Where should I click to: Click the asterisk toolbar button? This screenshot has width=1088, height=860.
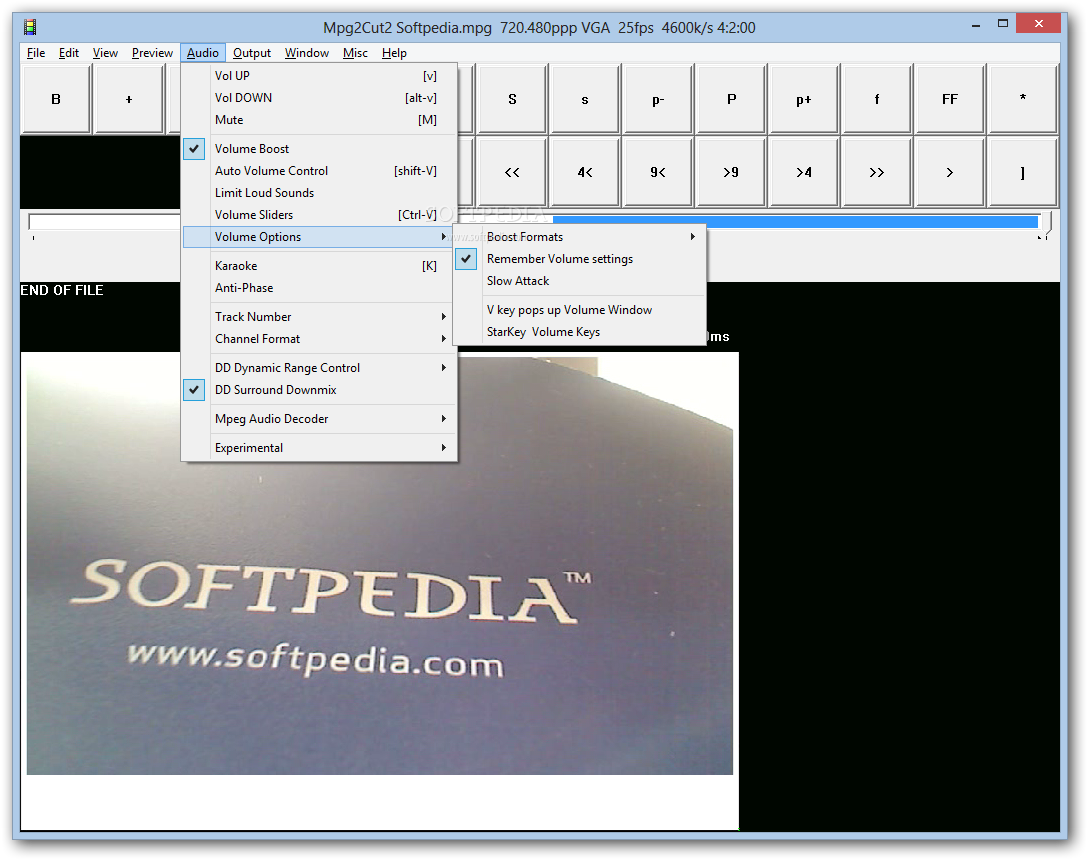(1023, 99)
